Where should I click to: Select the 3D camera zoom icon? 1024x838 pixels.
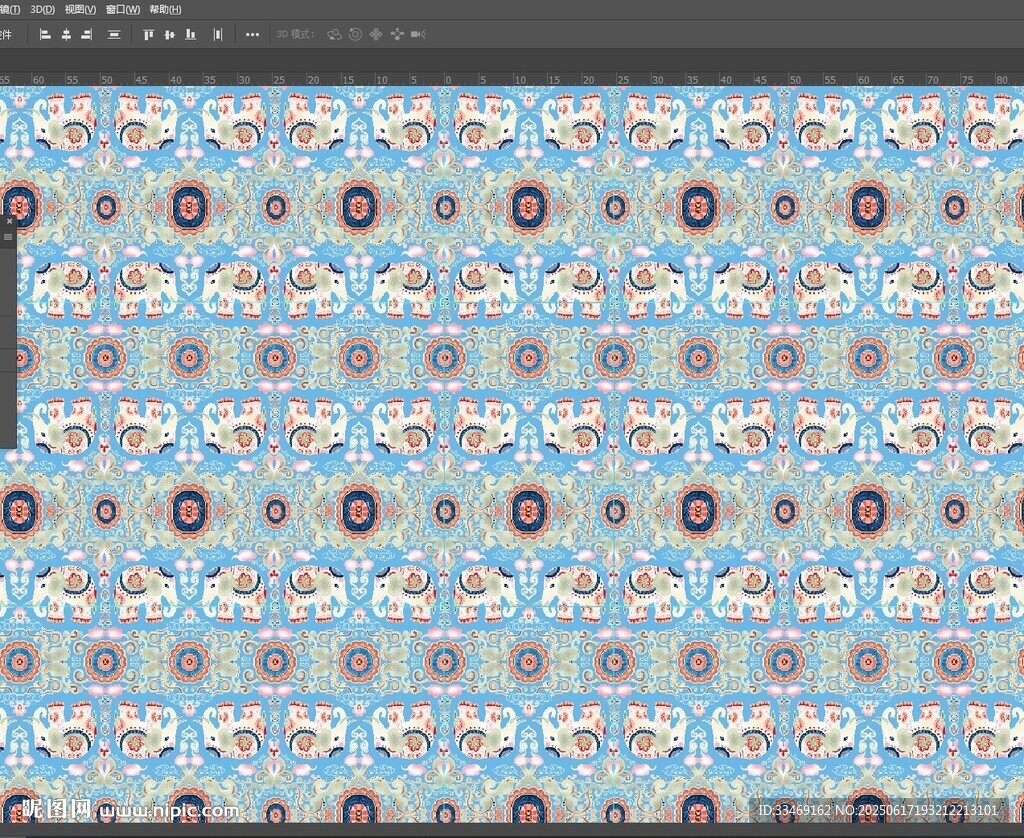[418, 34]
